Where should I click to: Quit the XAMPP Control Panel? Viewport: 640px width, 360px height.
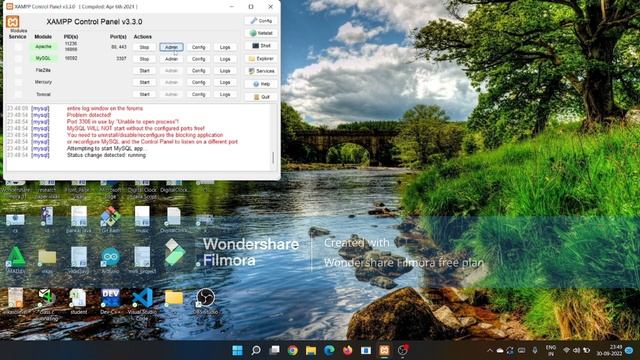click(261, 97)
